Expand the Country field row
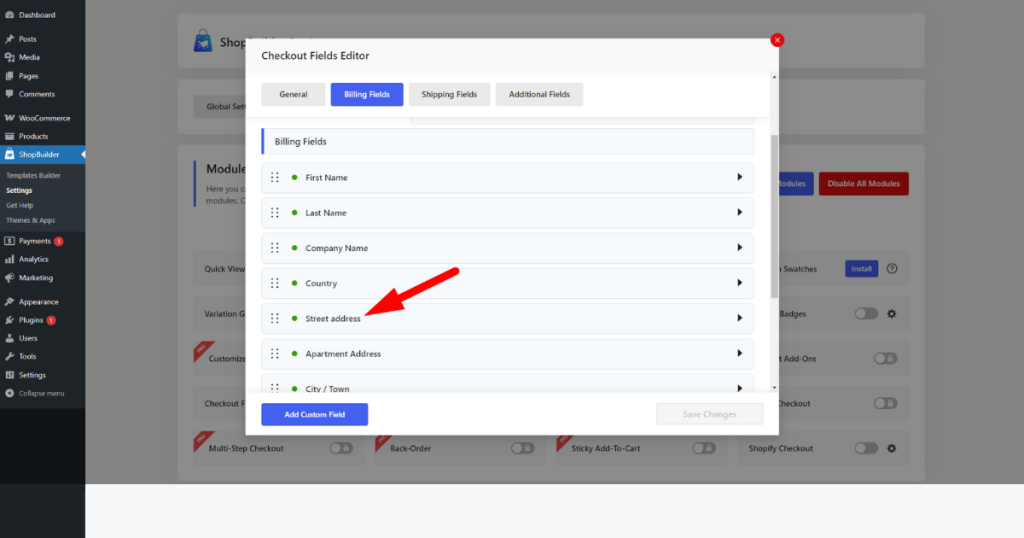The image size is (1024, 538). (740, 283)
